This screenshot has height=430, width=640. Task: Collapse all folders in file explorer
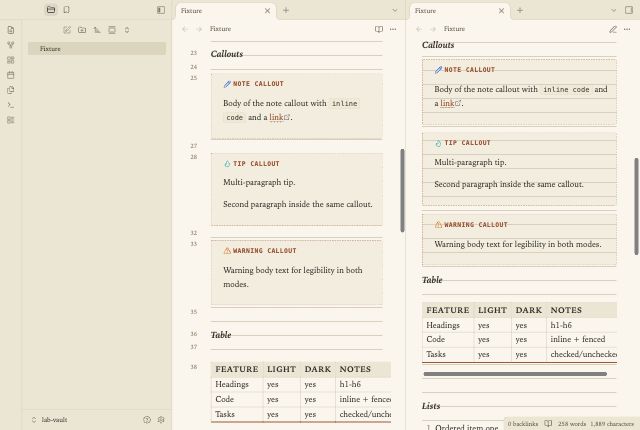coord(127,30)
